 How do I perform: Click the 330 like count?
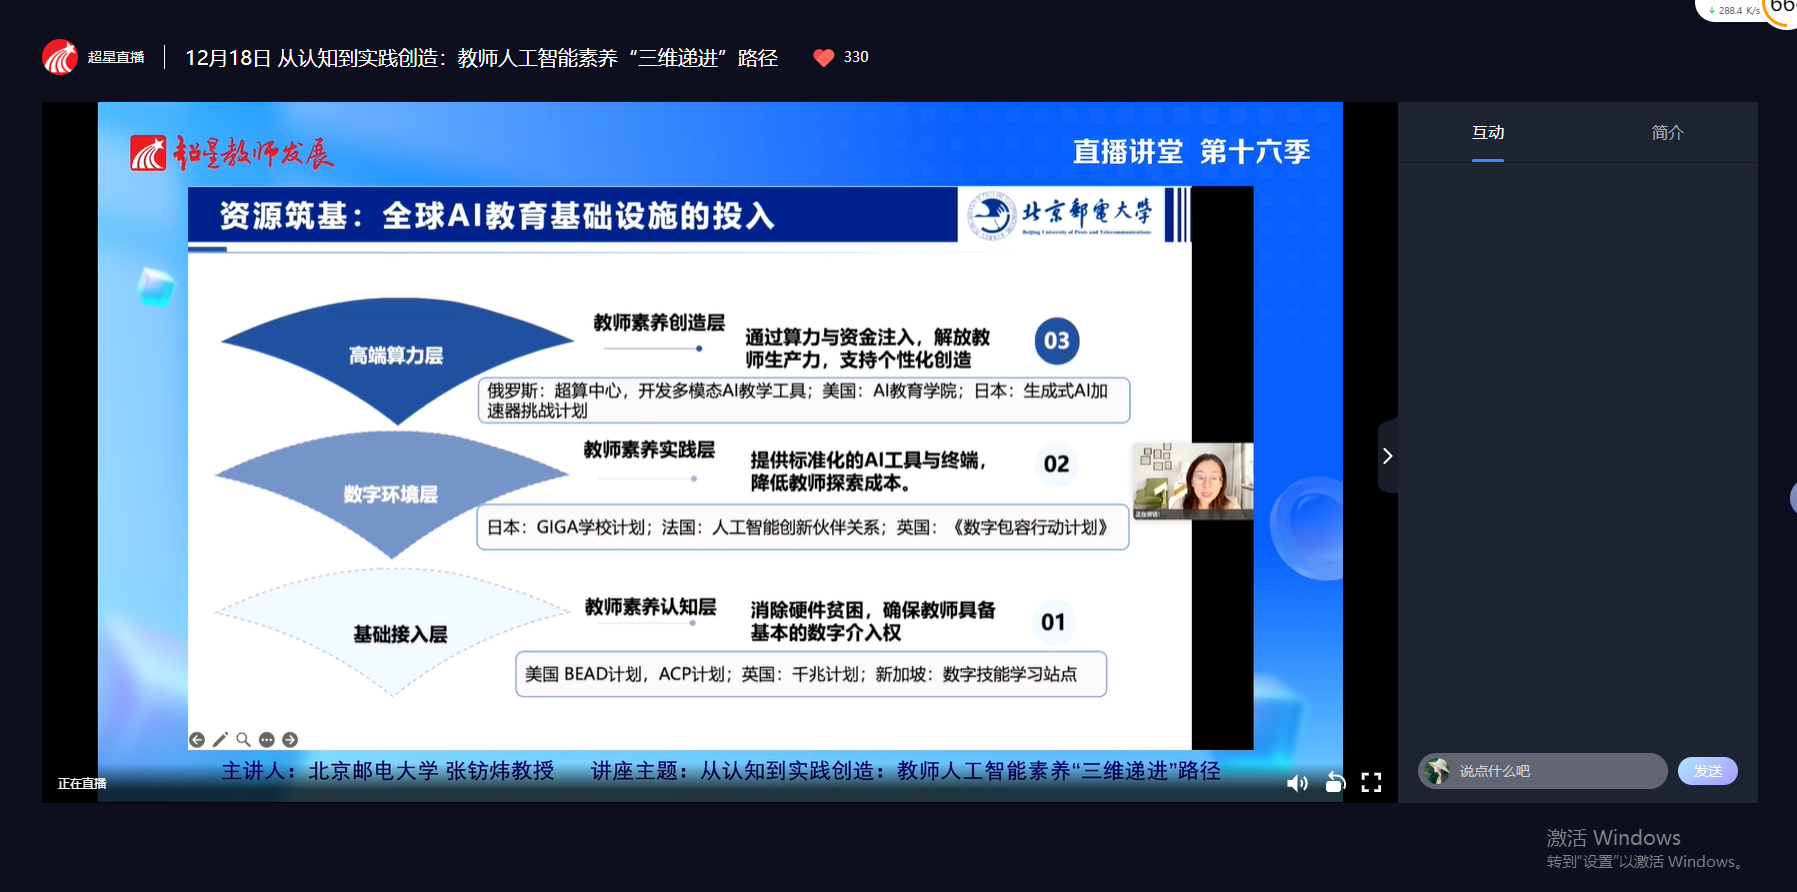pos(856,57)
